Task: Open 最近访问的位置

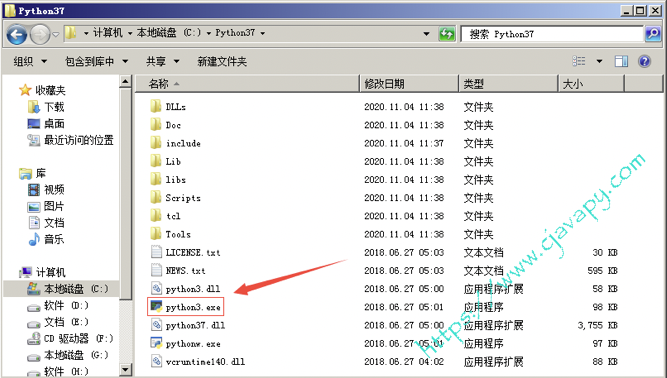Action: tap(79, 140)
